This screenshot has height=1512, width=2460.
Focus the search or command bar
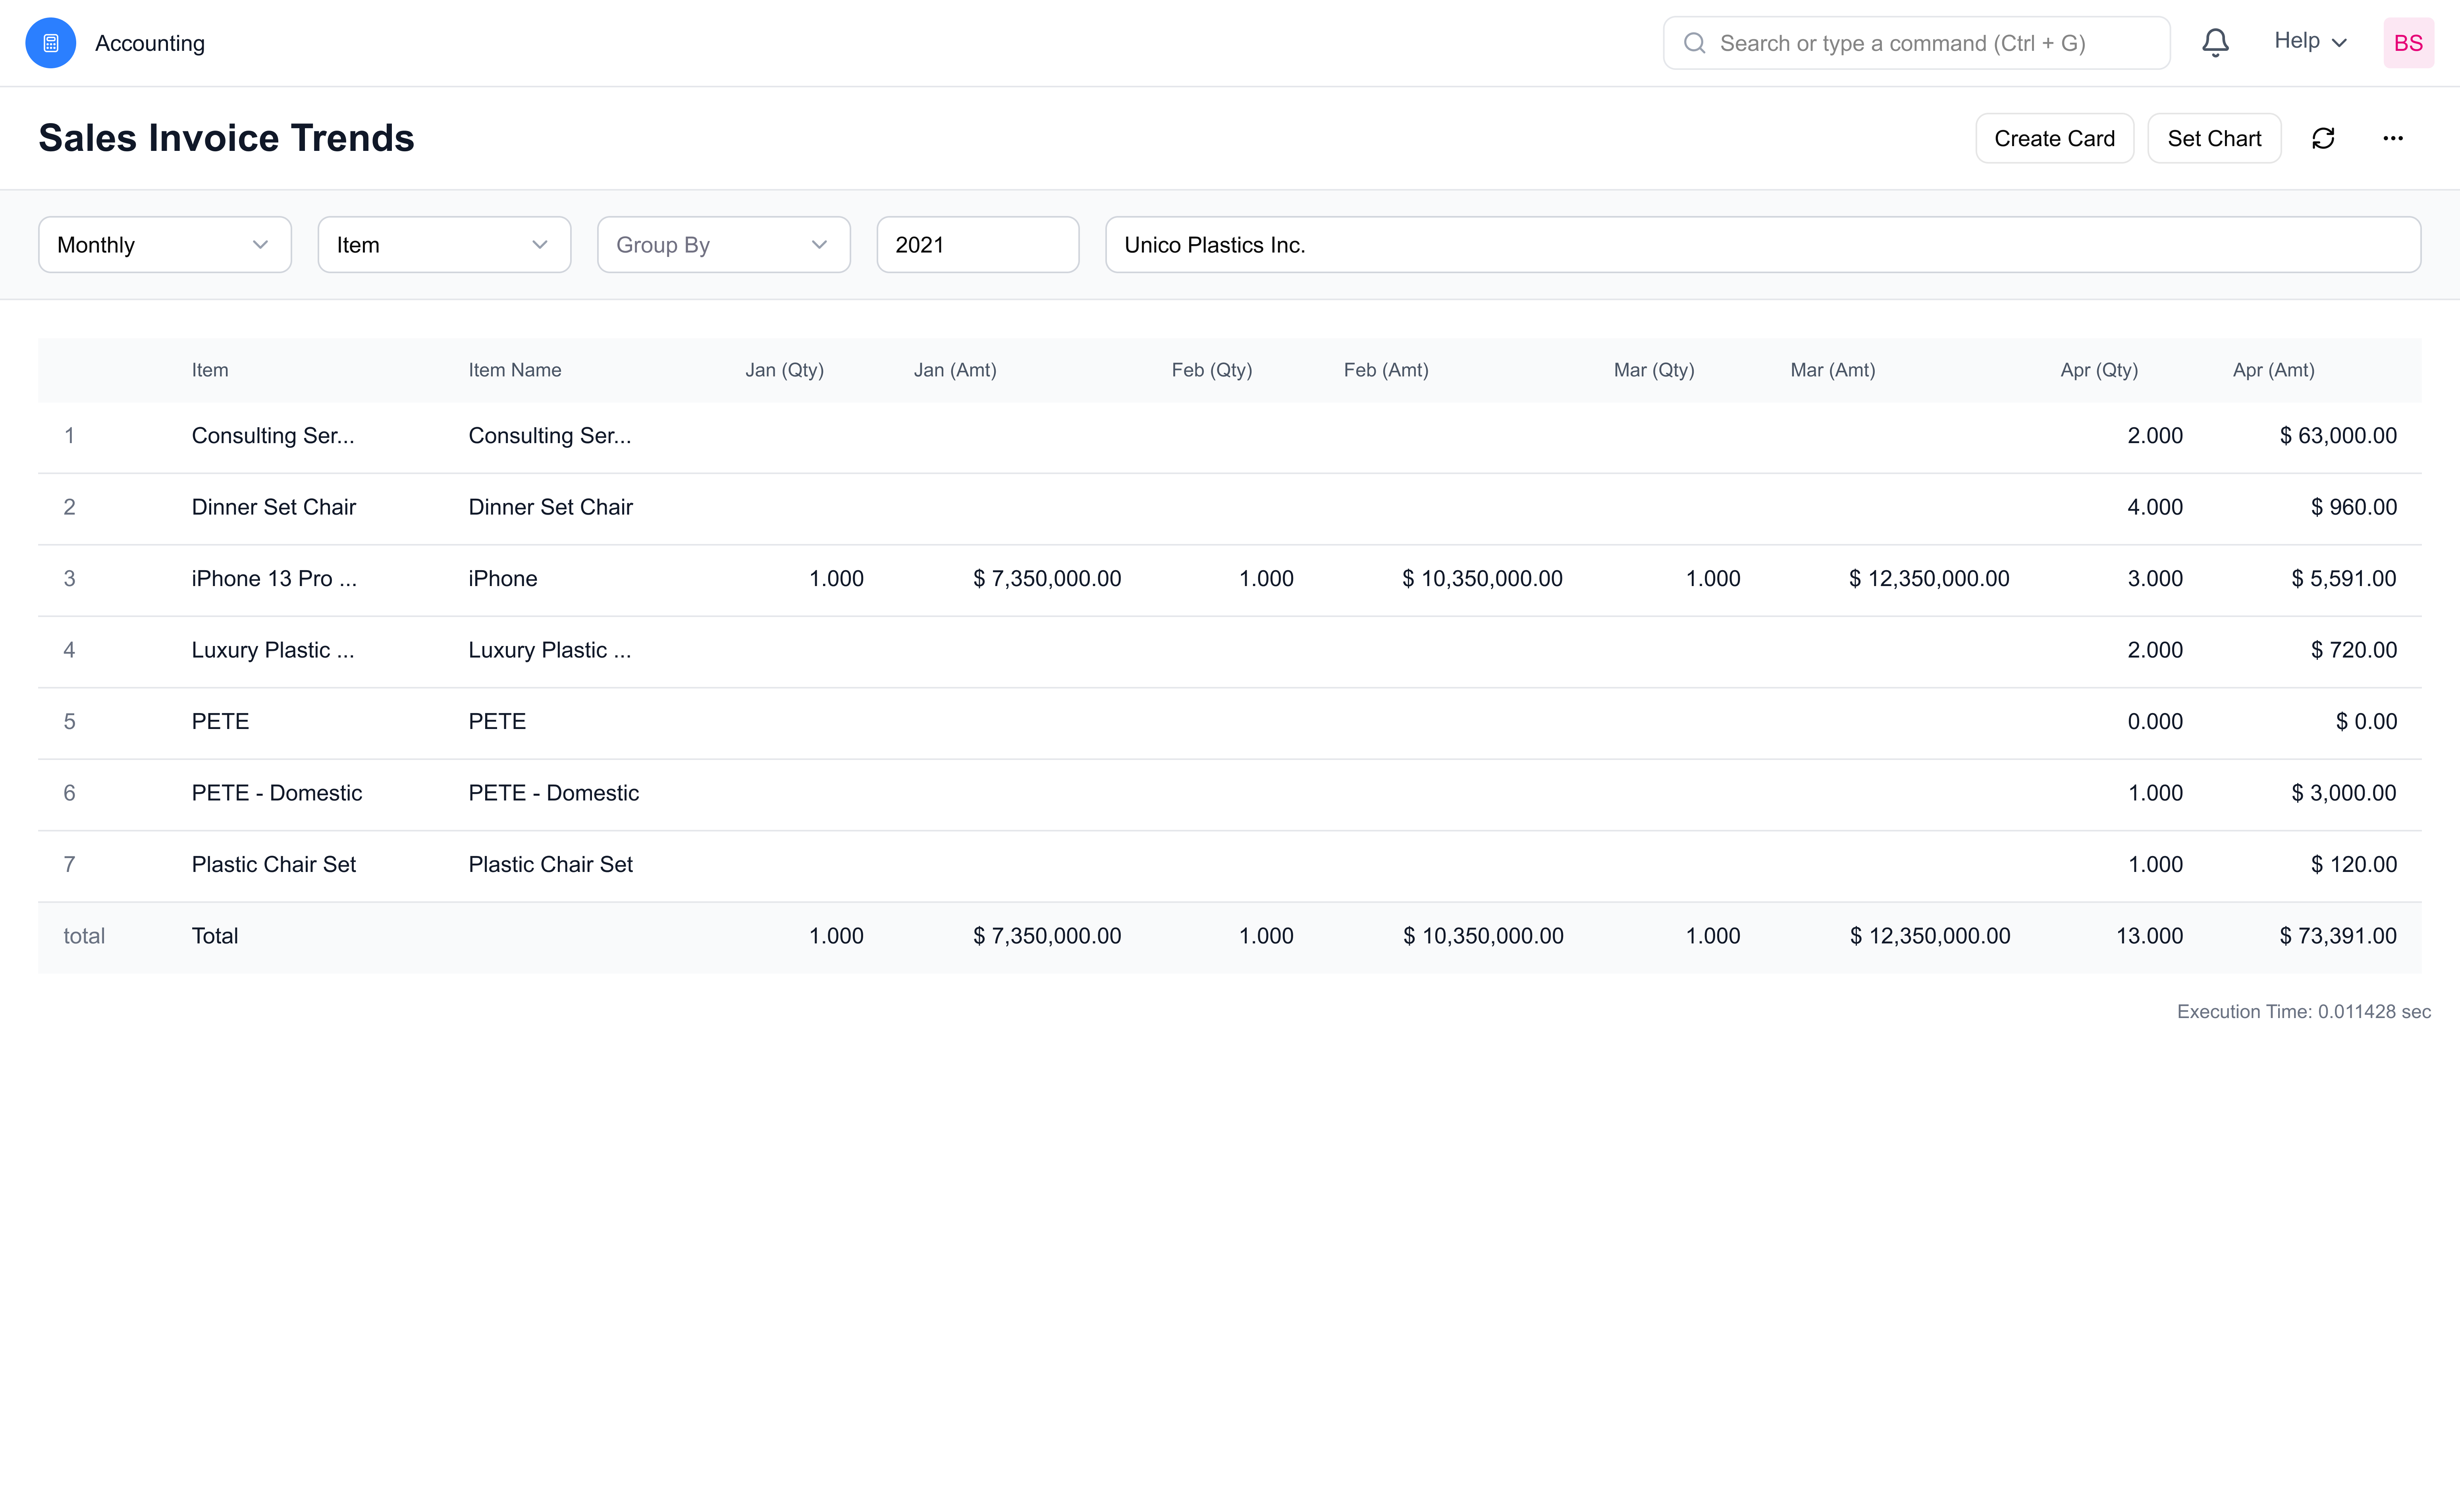1916,43
